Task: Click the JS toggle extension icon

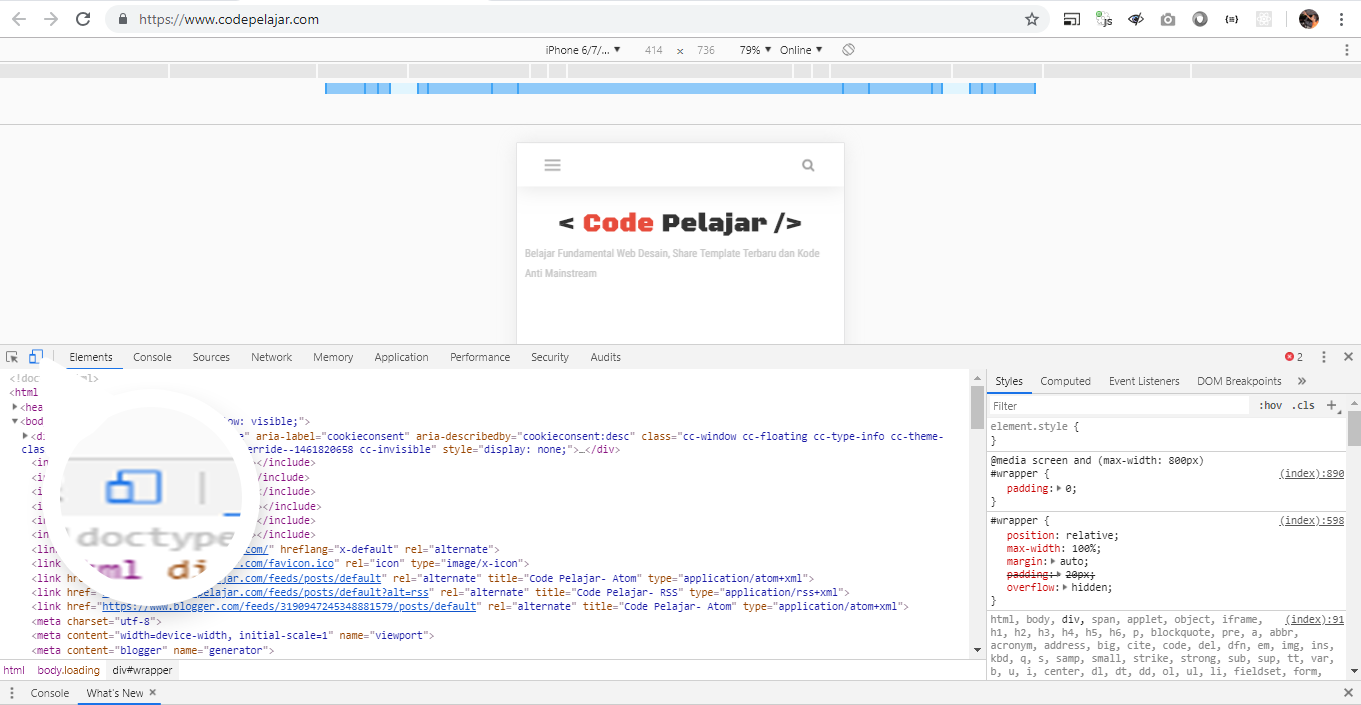Action: pos(1103,19)
